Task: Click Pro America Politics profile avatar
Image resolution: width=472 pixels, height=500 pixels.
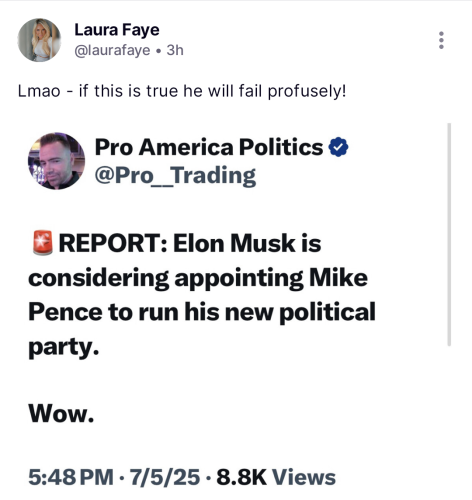Action: click(56, 161)
